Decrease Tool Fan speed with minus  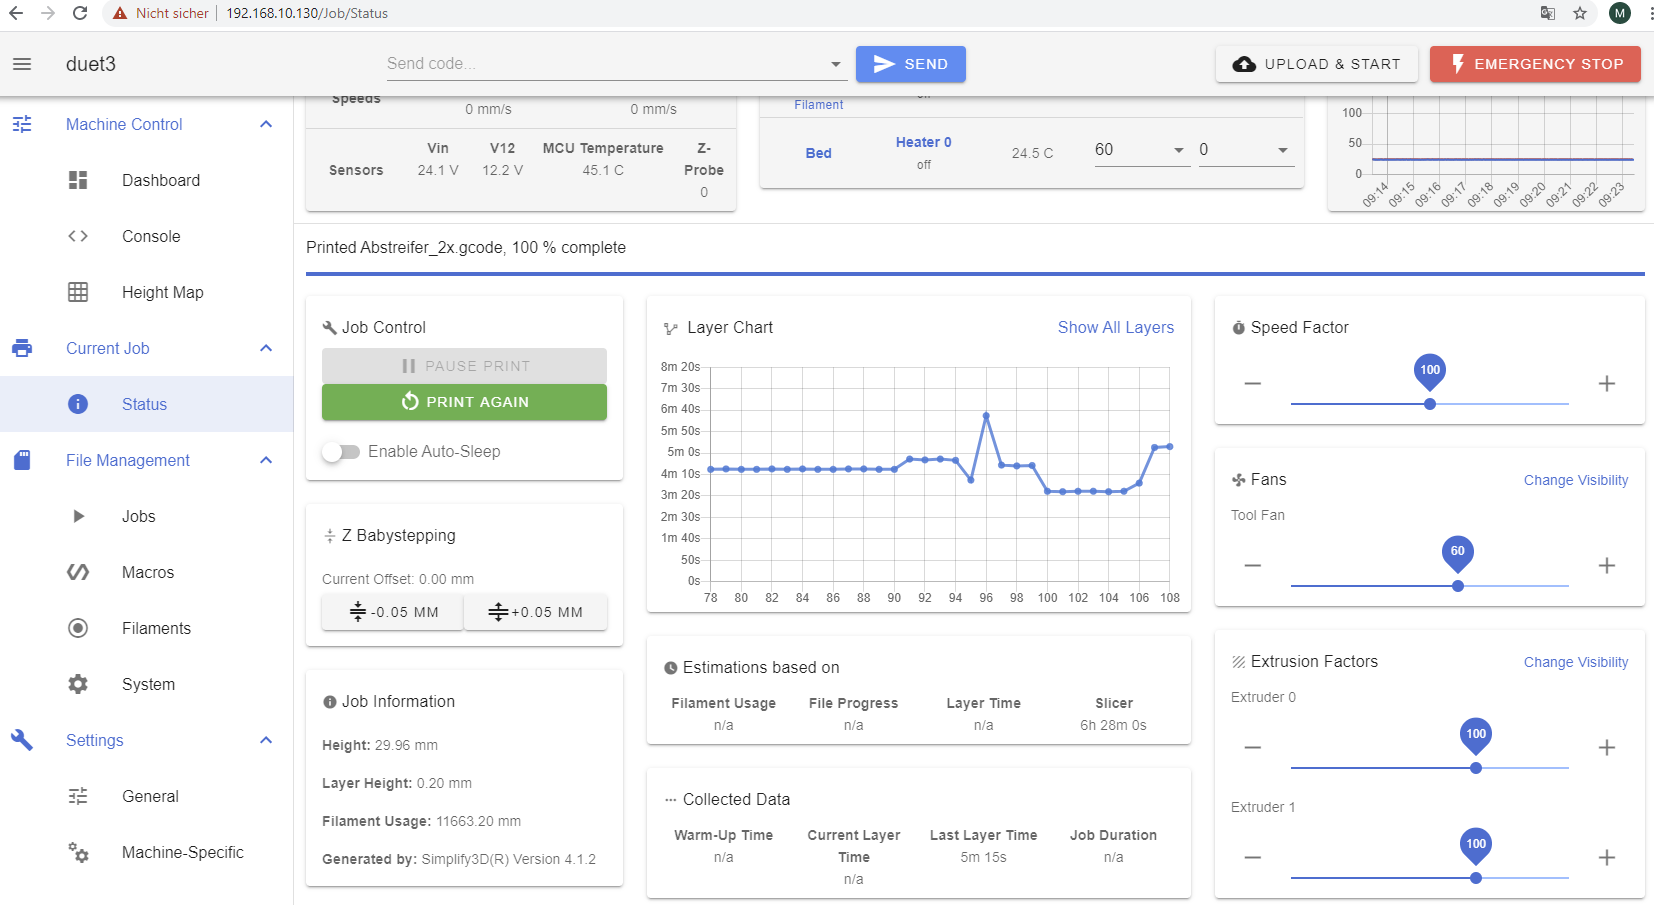click(x=1253, y=566)
